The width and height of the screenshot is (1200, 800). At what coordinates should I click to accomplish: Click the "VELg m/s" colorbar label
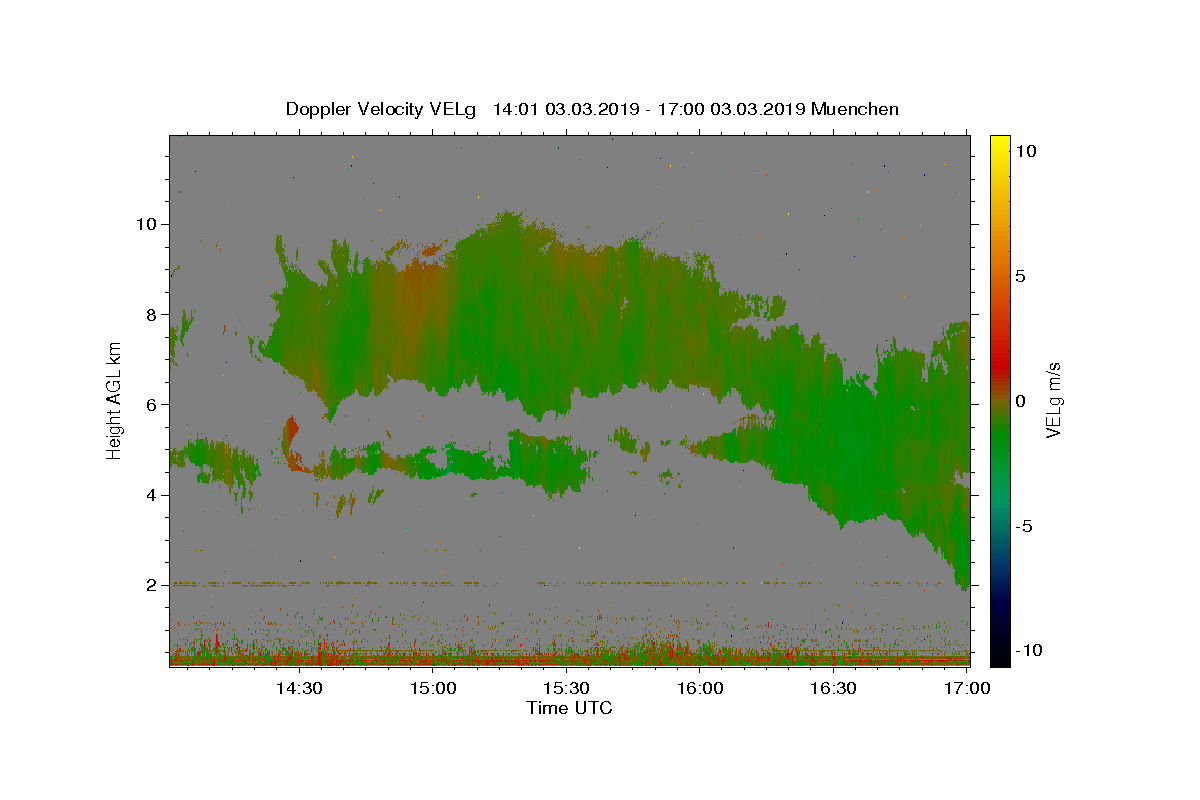click(x=1054, y=401)
